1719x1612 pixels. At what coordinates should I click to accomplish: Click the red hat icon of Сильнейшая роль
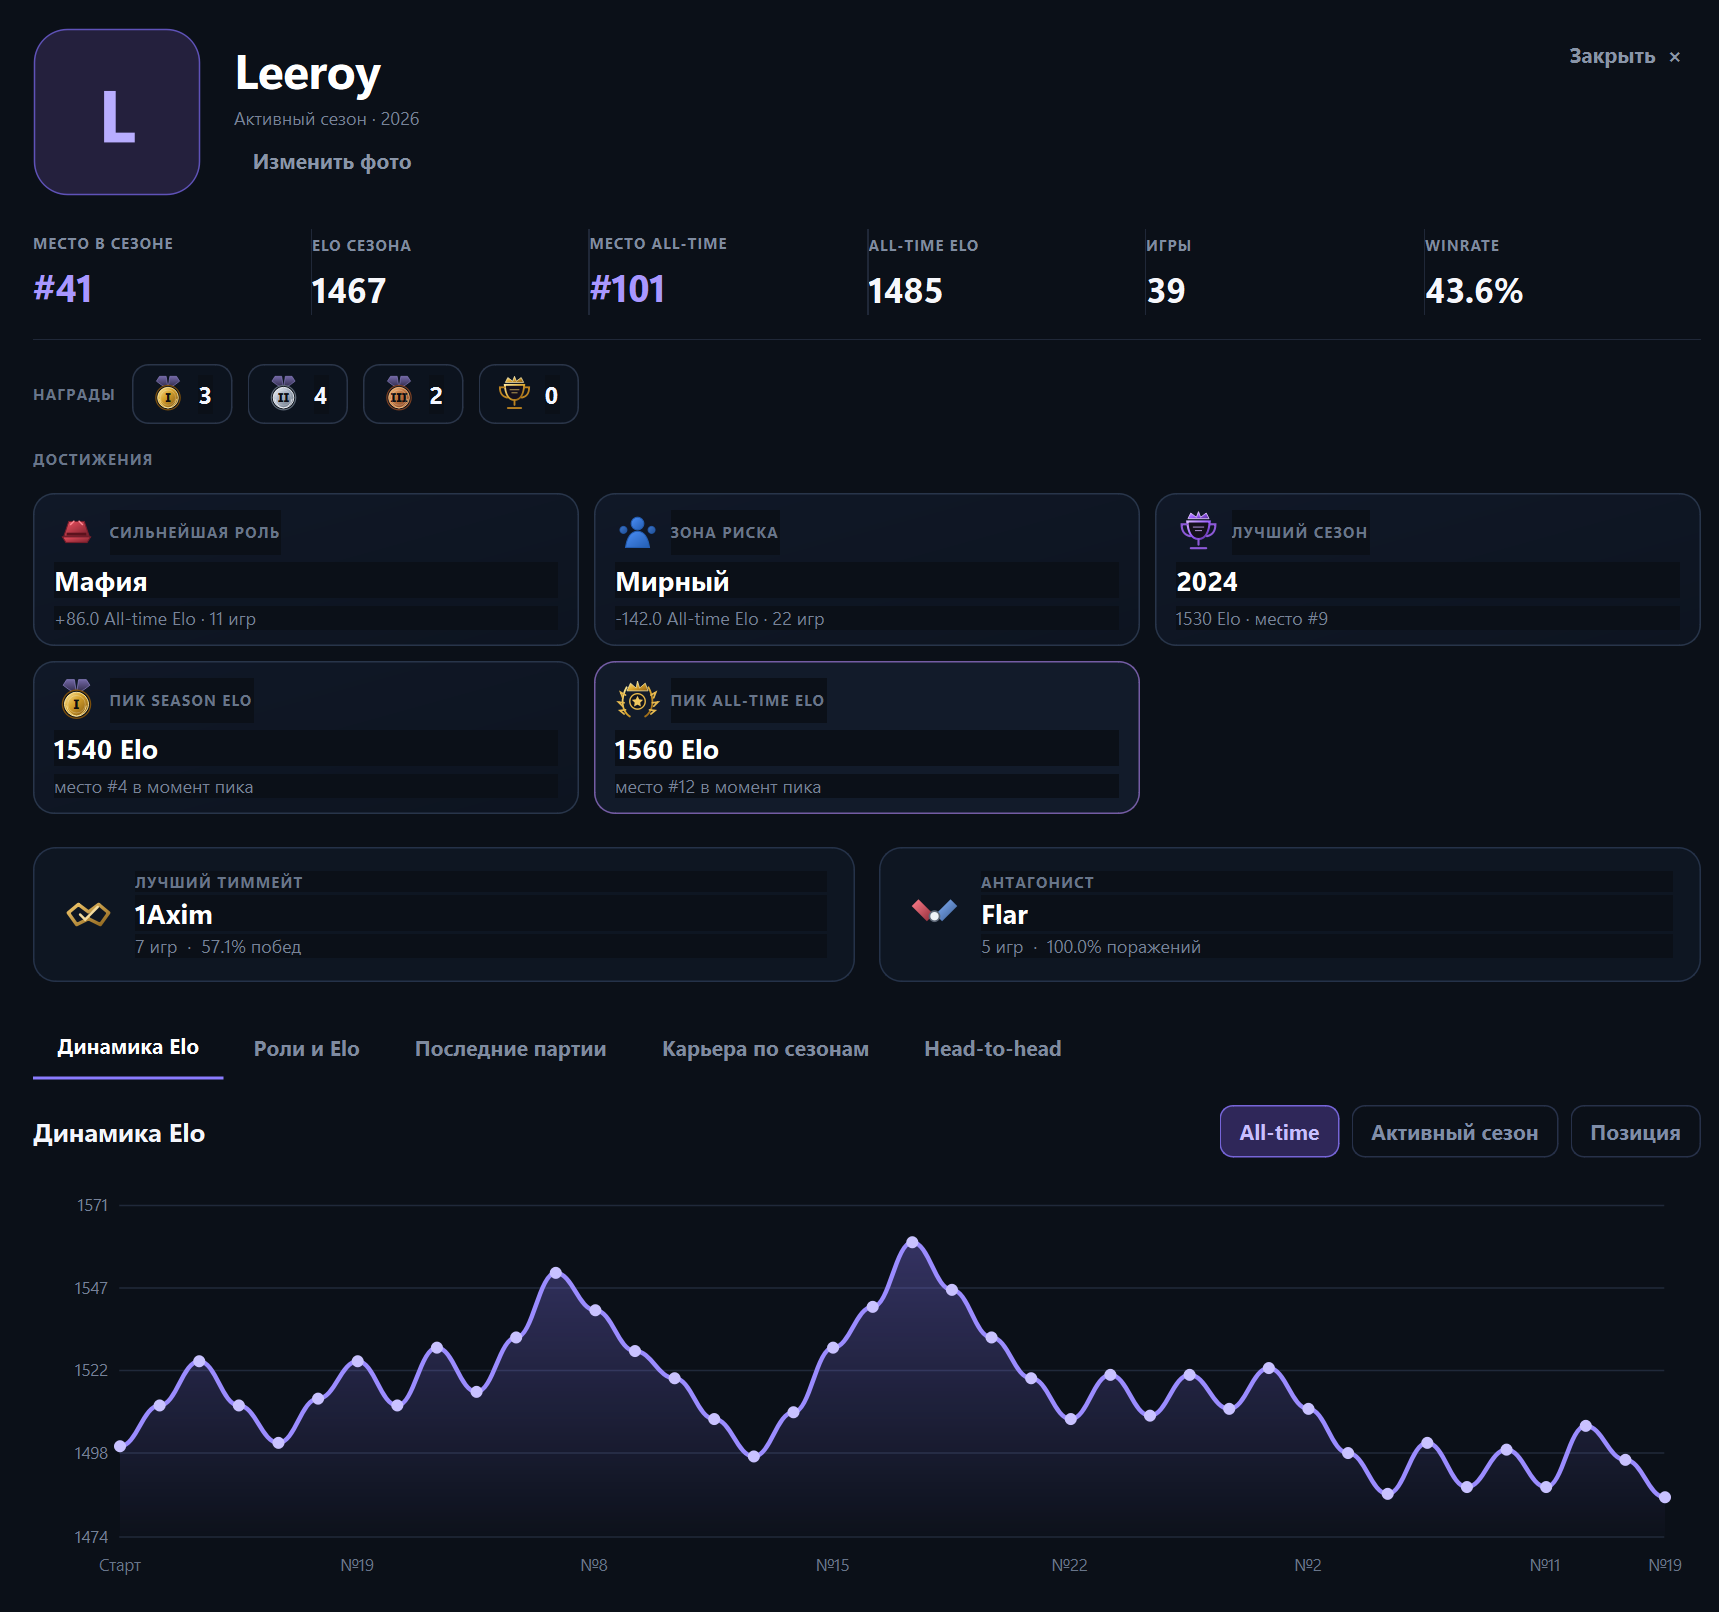77,531
